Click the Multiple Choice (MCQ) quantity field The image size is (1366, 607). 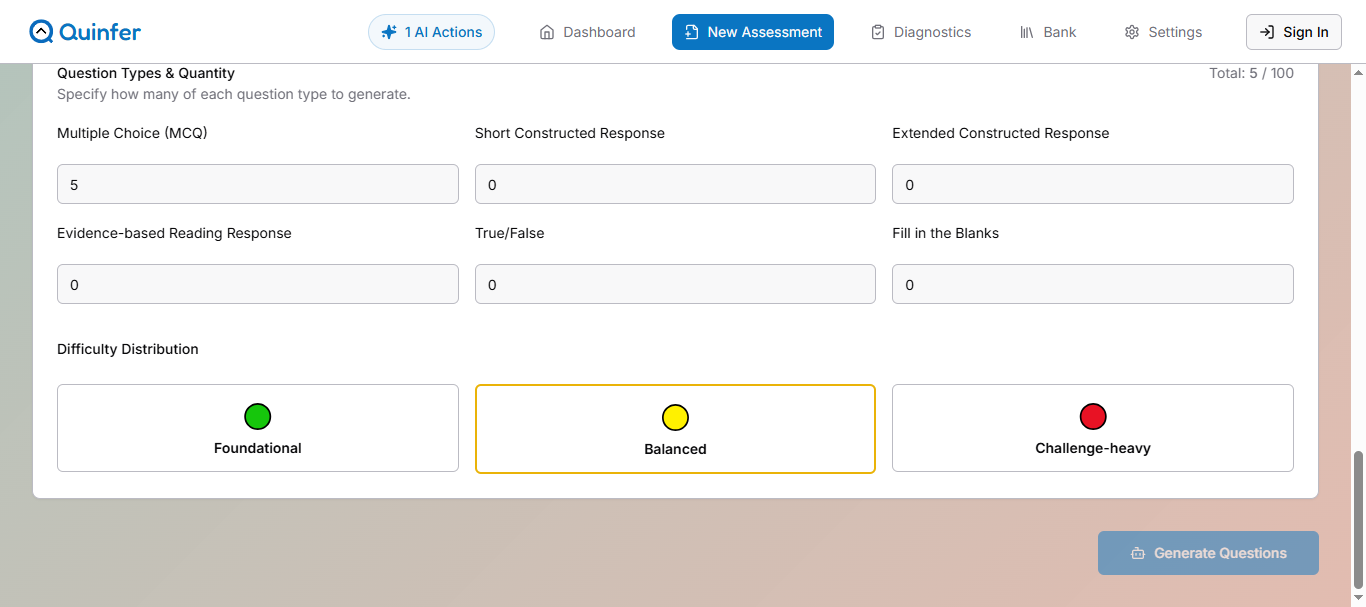click(x=258, y=185)
